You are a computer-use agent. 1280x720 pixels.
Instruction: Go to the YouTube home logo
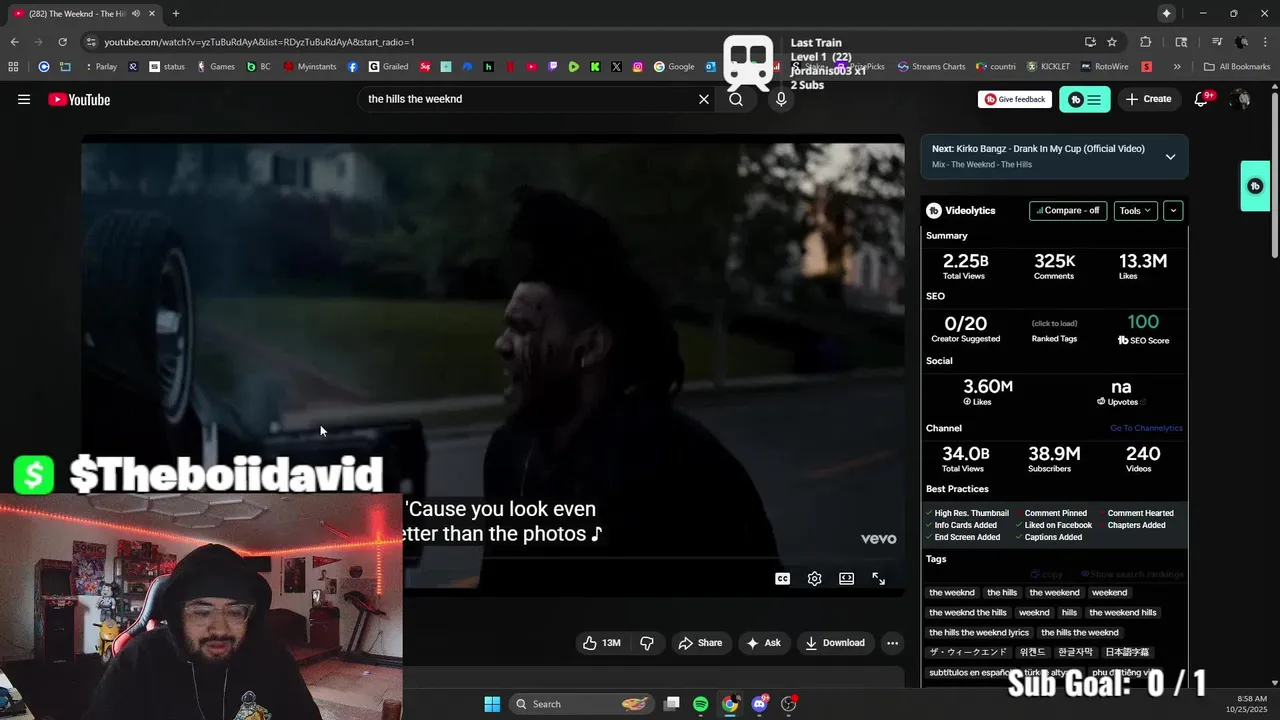[79, 99]
